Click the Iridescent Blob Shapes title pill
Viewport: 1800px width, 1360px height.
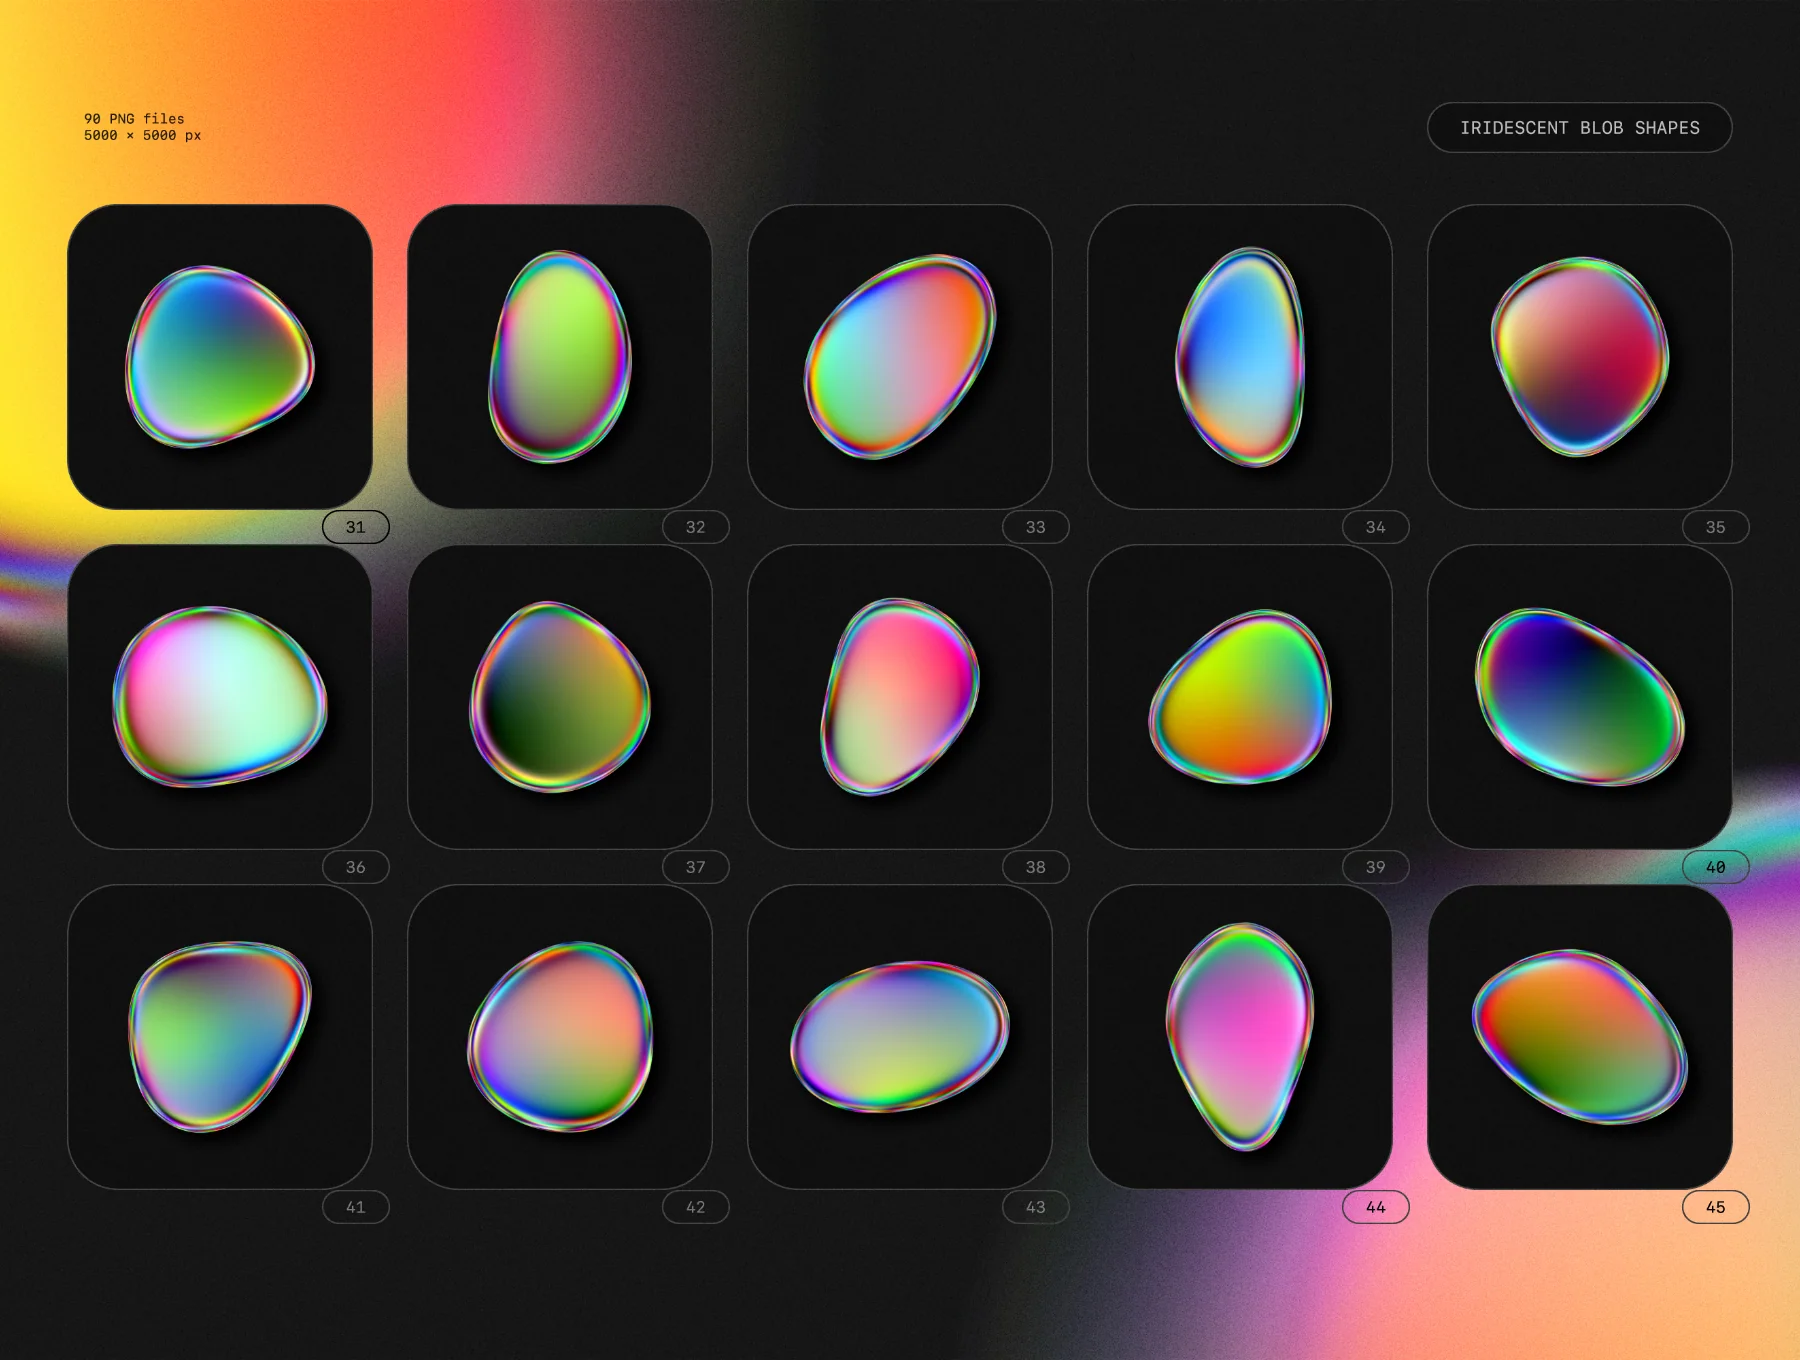pos(1580,128)
